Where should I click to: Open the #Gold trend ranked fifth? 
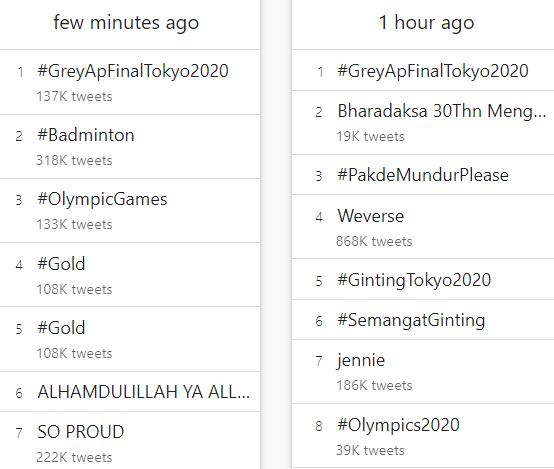[x=61, y=328]
